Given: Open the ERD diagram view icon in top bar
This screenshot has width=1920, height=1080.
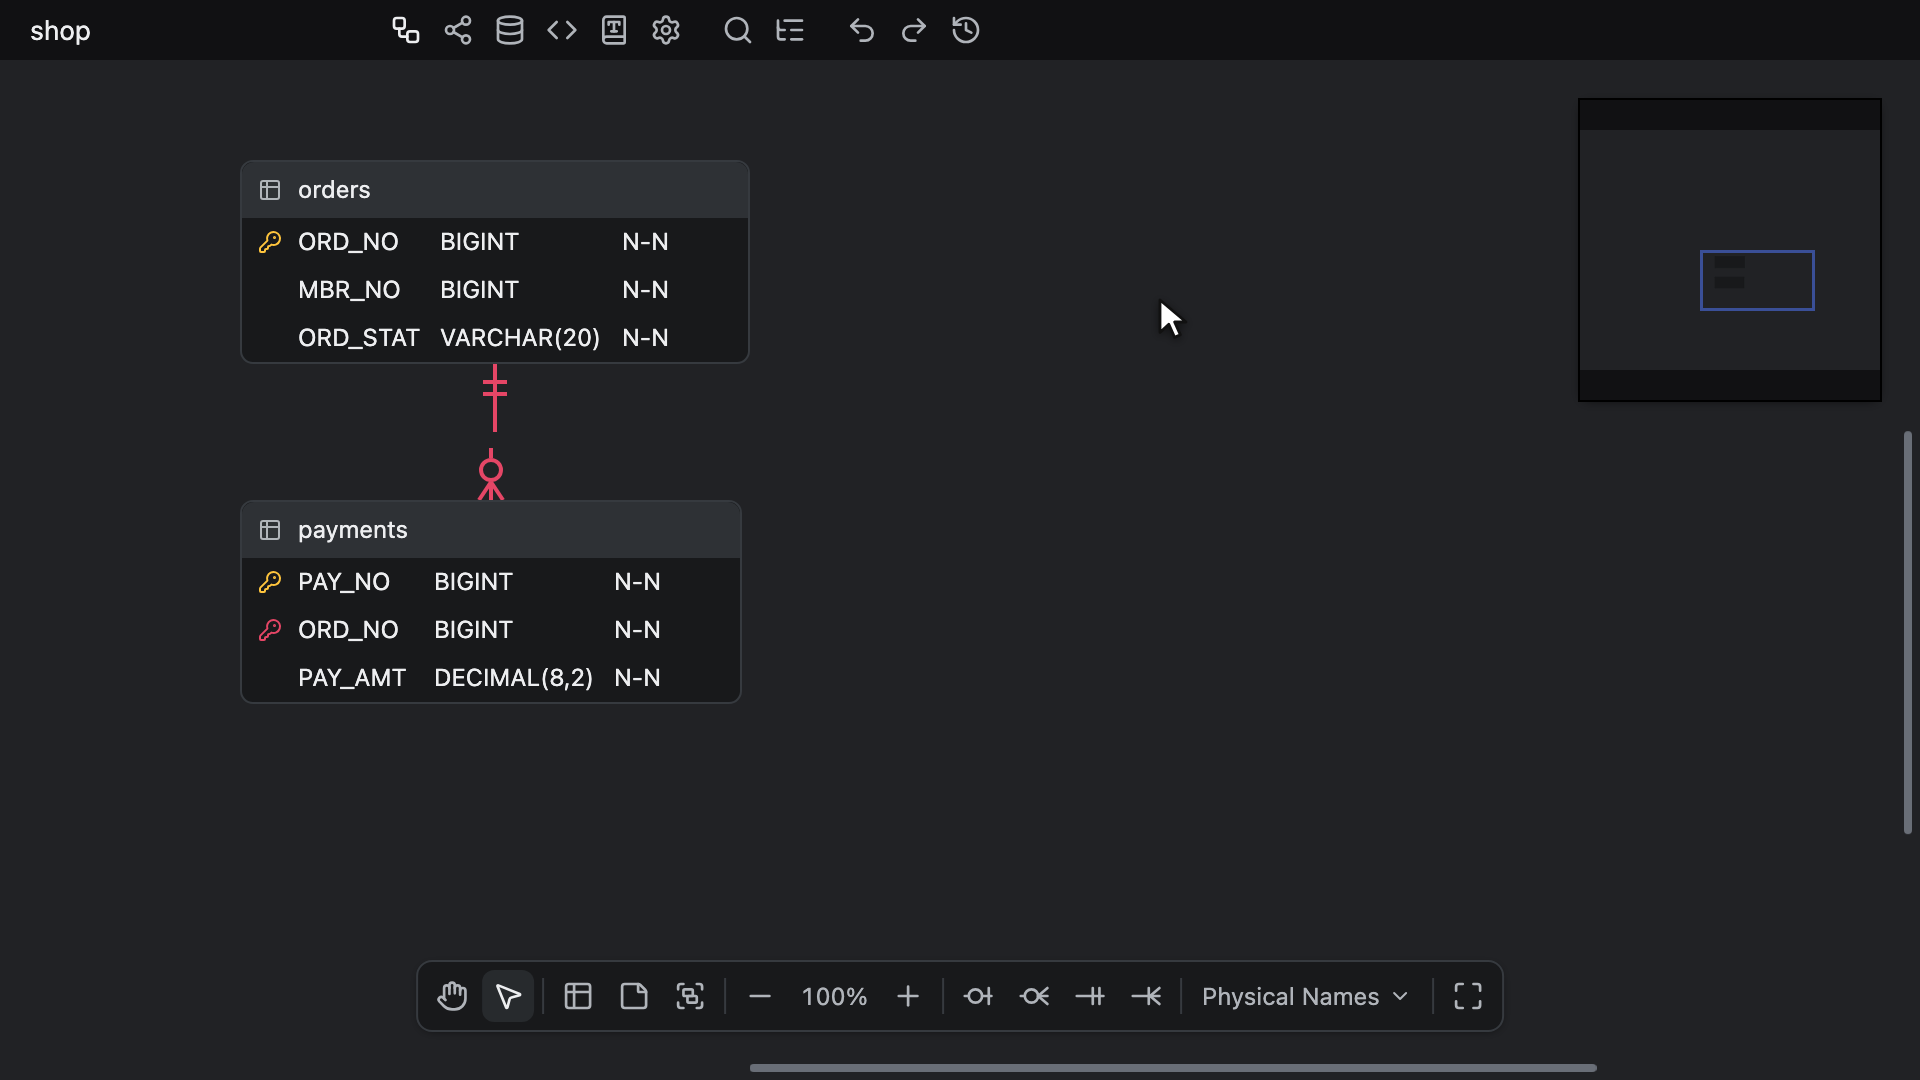Looking at the screenshot, I should click(x=405, y=30).
